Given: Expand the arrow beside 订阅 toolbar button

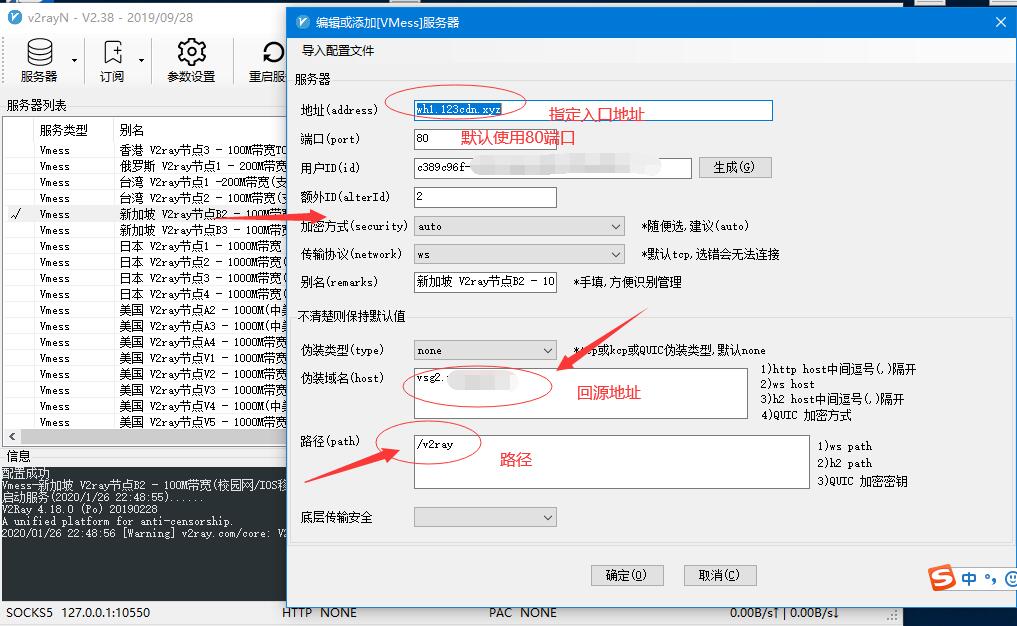Looking at the screenshot, I should (141, 60).
